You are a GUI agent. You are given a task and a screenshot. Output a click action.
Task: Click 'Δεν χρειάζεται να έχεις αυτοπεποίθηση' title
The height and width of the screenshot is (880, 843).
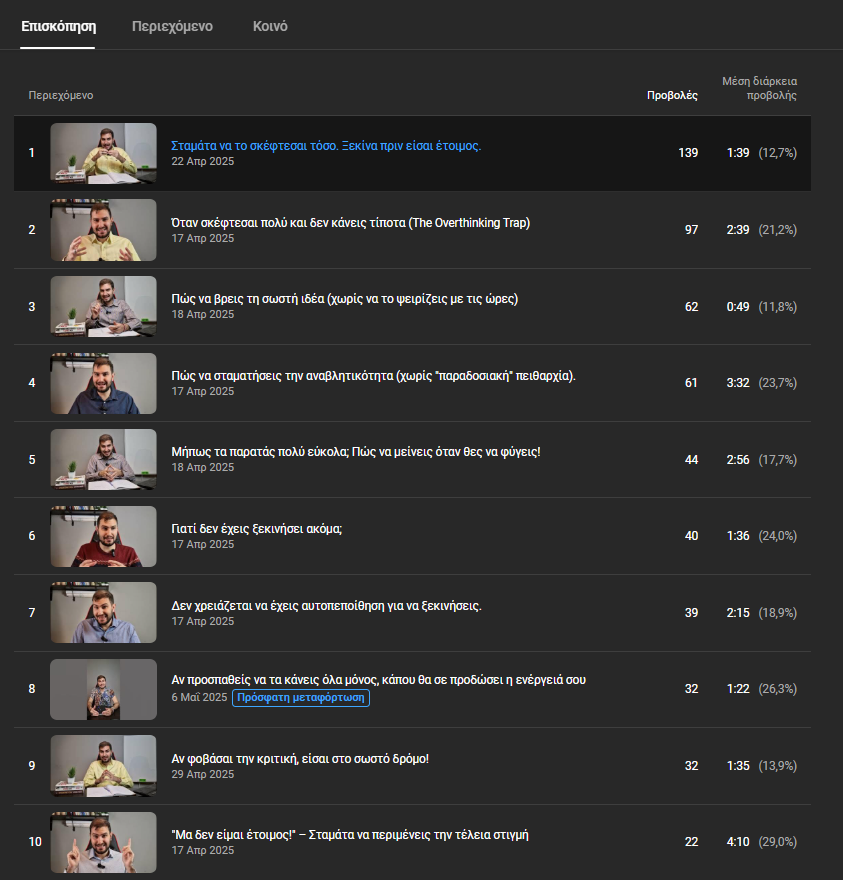tap(326, 606)
